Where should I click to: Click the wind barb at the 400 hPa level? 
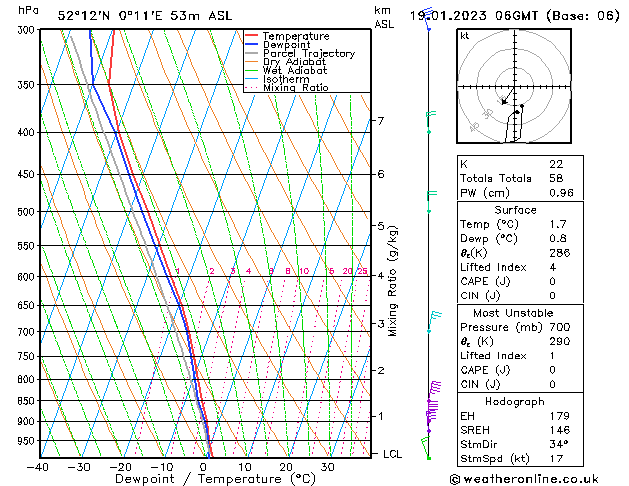tap(430, 122)
